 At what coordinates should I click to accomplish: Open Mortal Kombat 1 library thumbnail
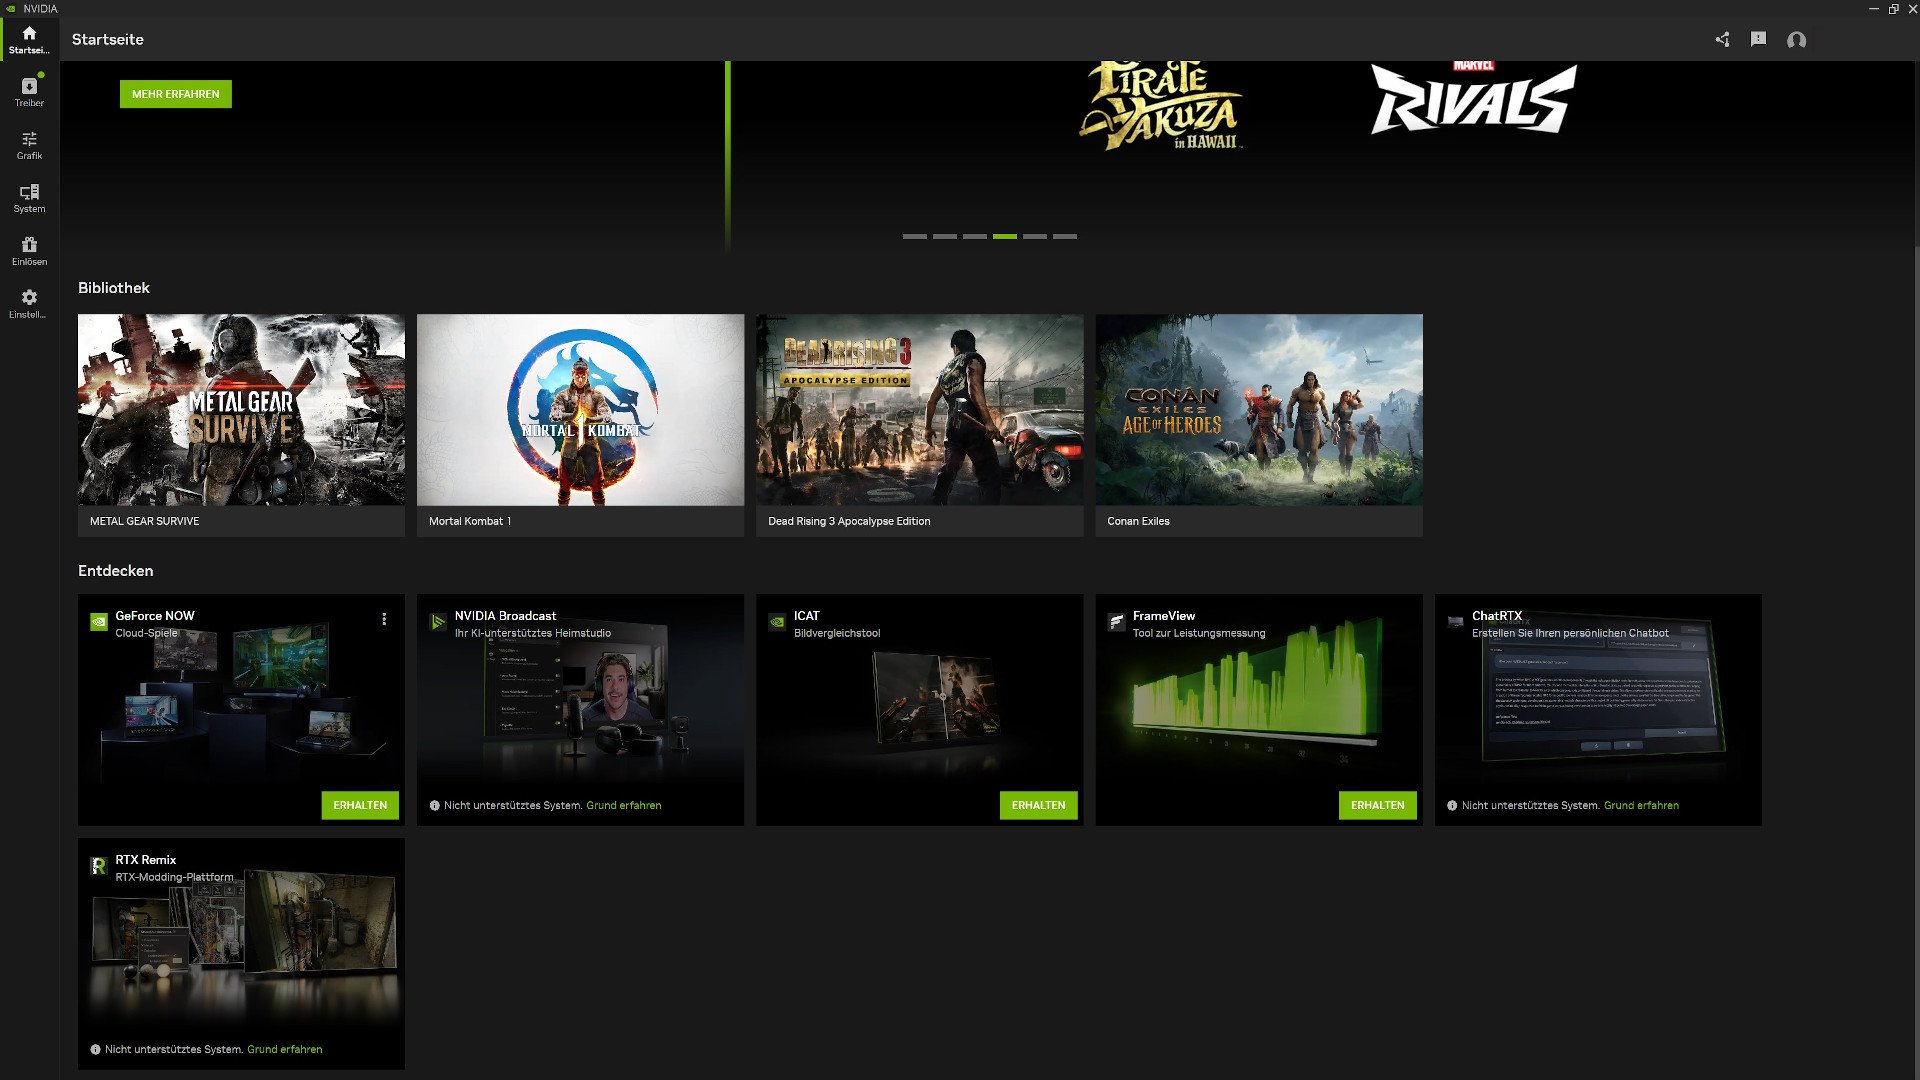click(x=580, y=410)
